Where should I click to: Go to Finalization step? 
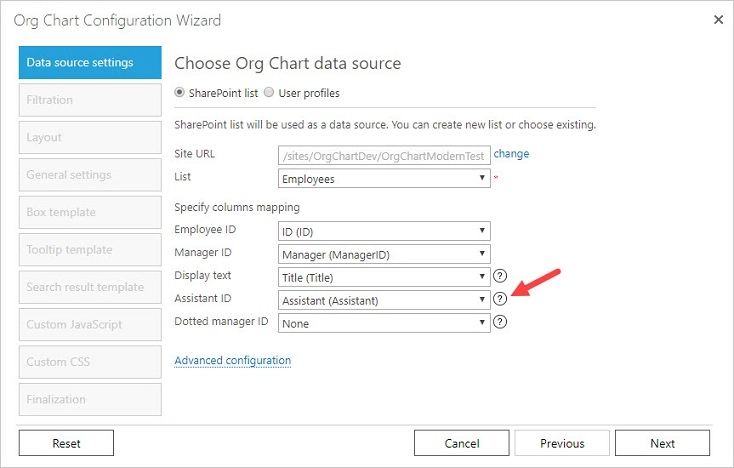tap(90, 399)
